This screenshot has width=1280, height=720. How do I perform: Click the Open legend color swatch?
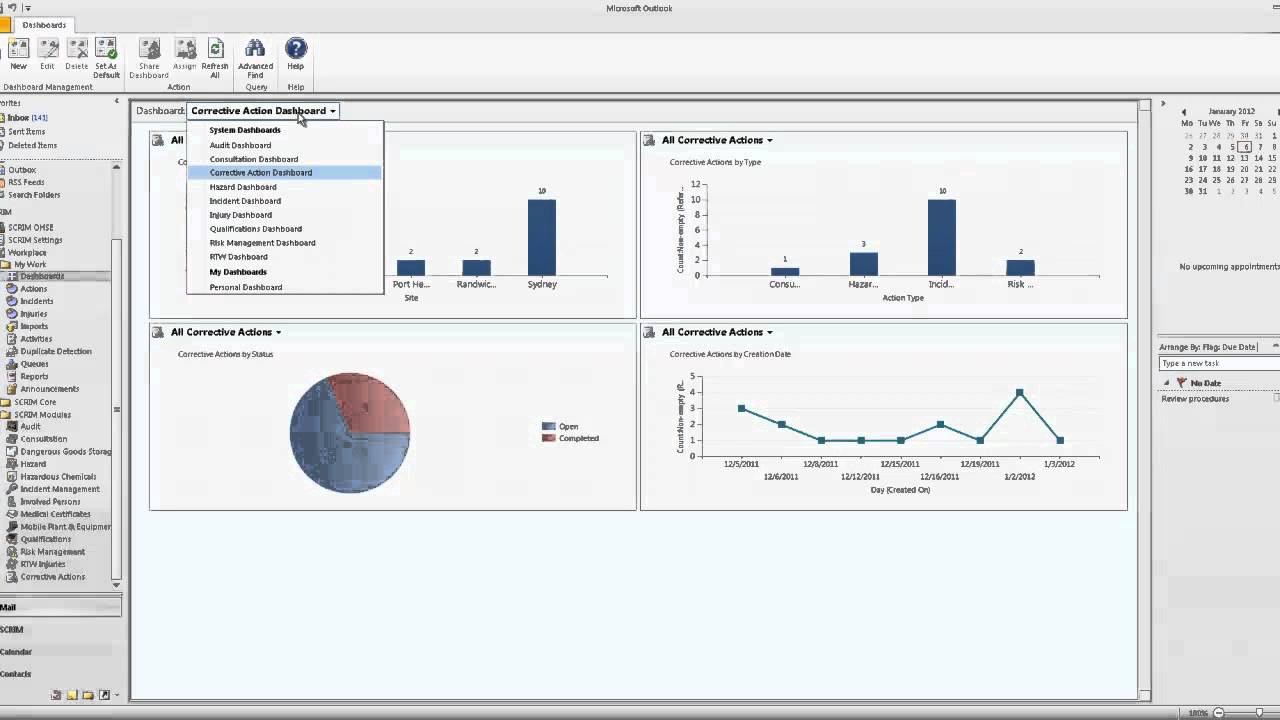point(548,427)
